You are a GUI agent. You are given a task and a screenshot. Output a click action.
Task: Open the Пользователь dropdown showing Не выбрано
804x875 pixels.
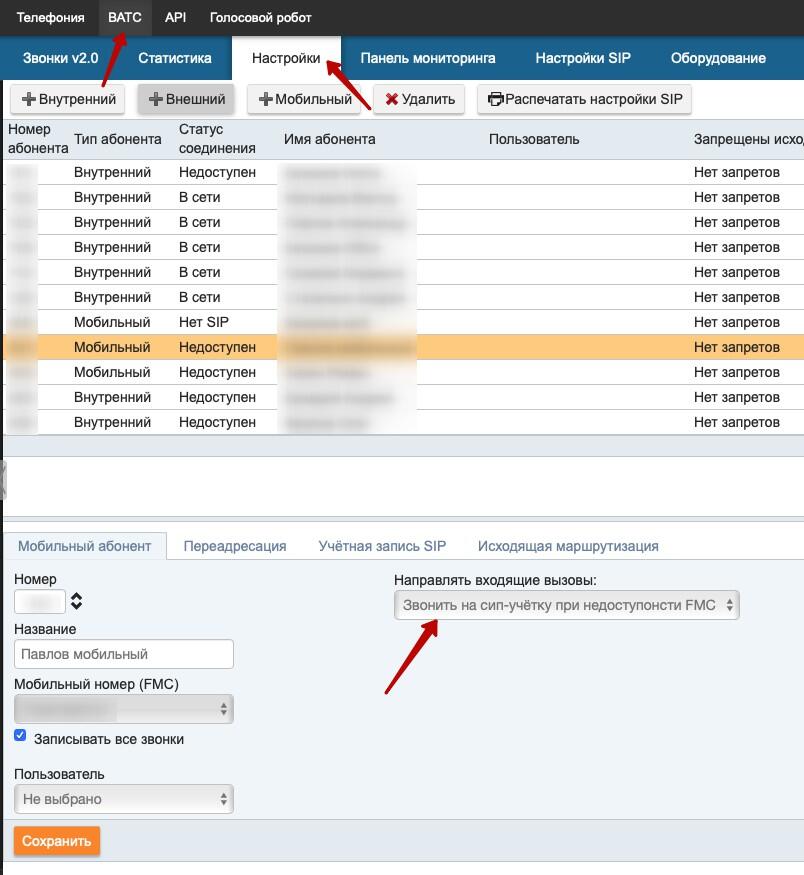123,799
